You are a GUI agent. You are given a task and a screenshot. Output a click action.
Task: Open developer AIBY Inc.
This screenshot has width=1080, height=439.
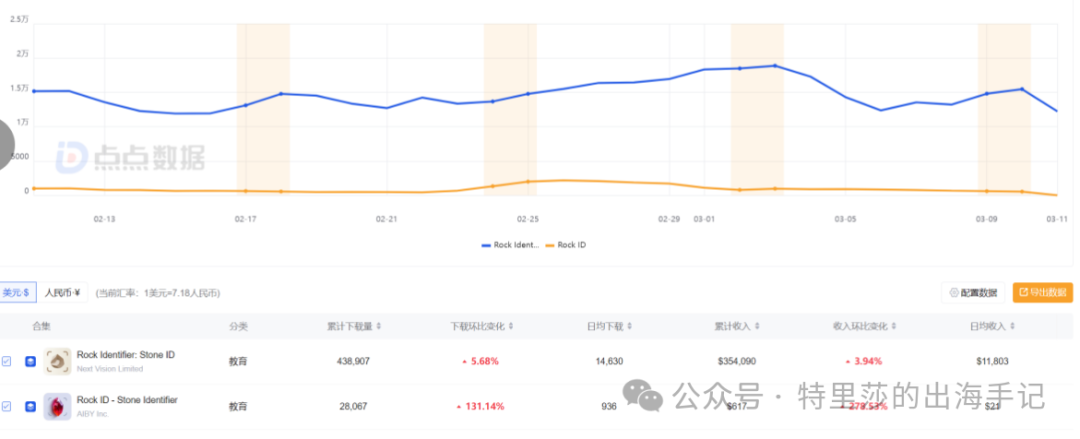(x=92, y=414)
